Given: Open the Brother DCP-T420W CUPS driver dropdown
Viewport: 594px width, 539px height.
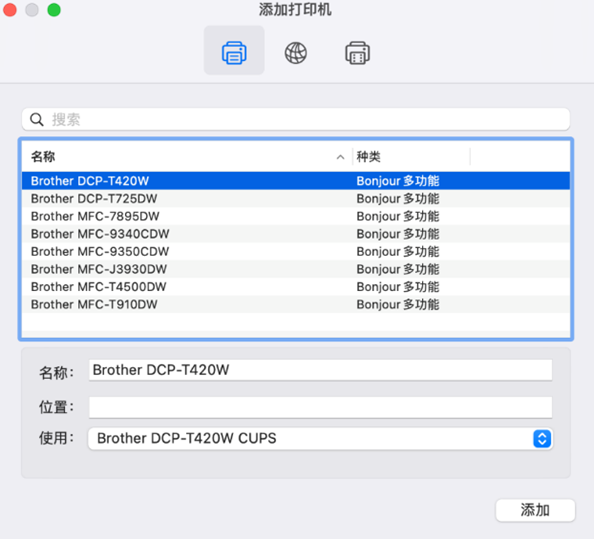Looking at the screenshot, I should tap(320, 439).
